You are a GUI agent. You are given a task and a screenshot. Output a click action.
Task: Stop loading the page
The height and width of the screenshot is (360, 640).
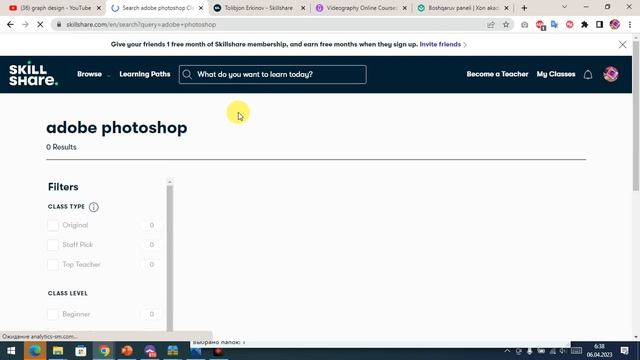(40, 24)
